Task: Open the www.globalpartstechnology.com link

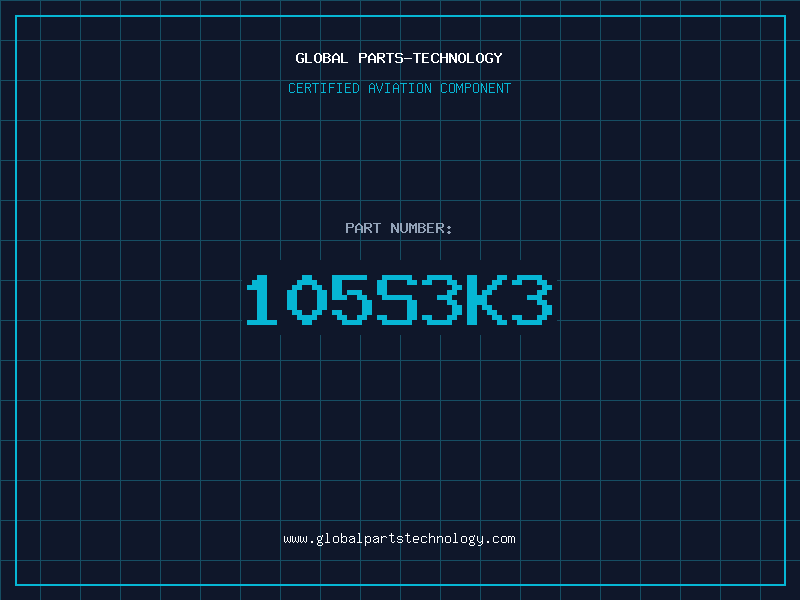Action: [x=399, y=539]
